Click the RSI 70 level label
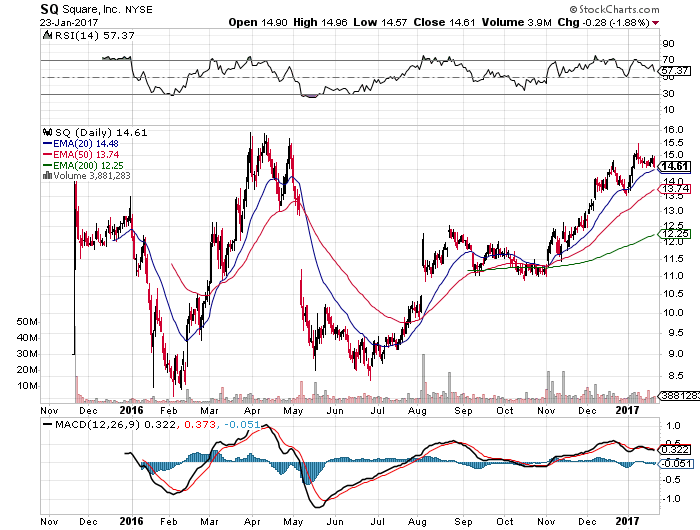Viewport: 700px width, 530px height. 668,59
